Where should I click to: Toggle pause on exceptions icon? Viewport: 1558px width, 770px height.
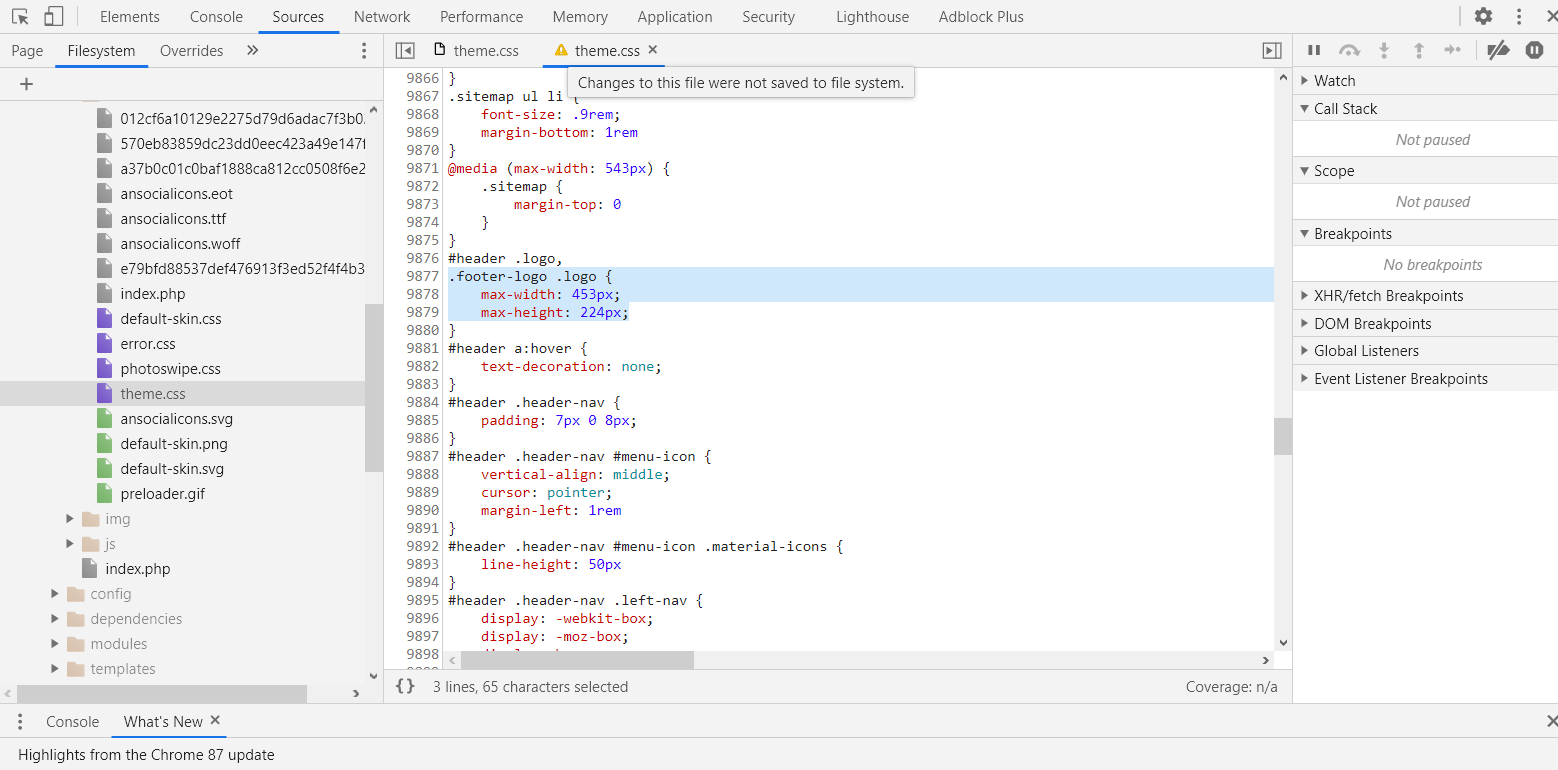pyautogui.click(x=1534, y=50)
